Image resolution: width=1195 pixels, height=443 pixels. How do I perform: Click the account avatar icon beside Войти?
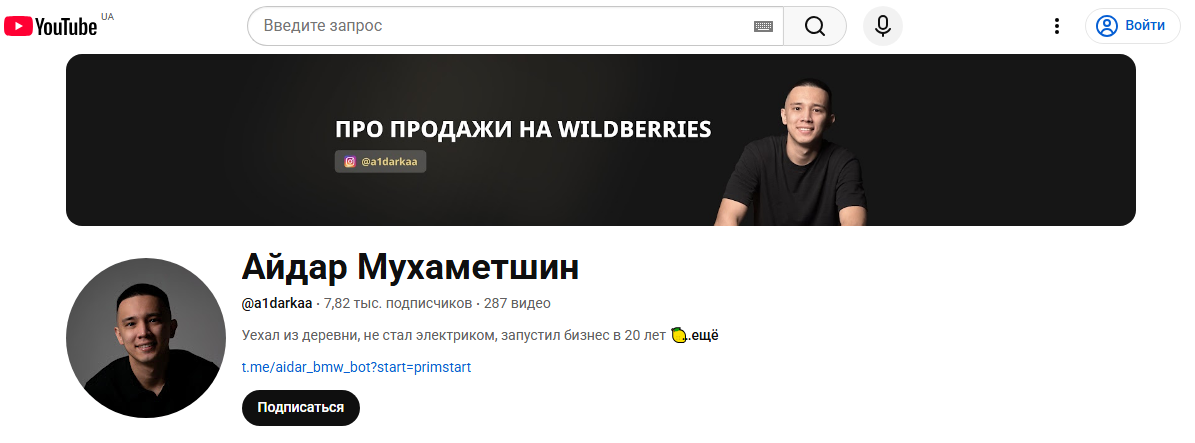(1107, 26)
